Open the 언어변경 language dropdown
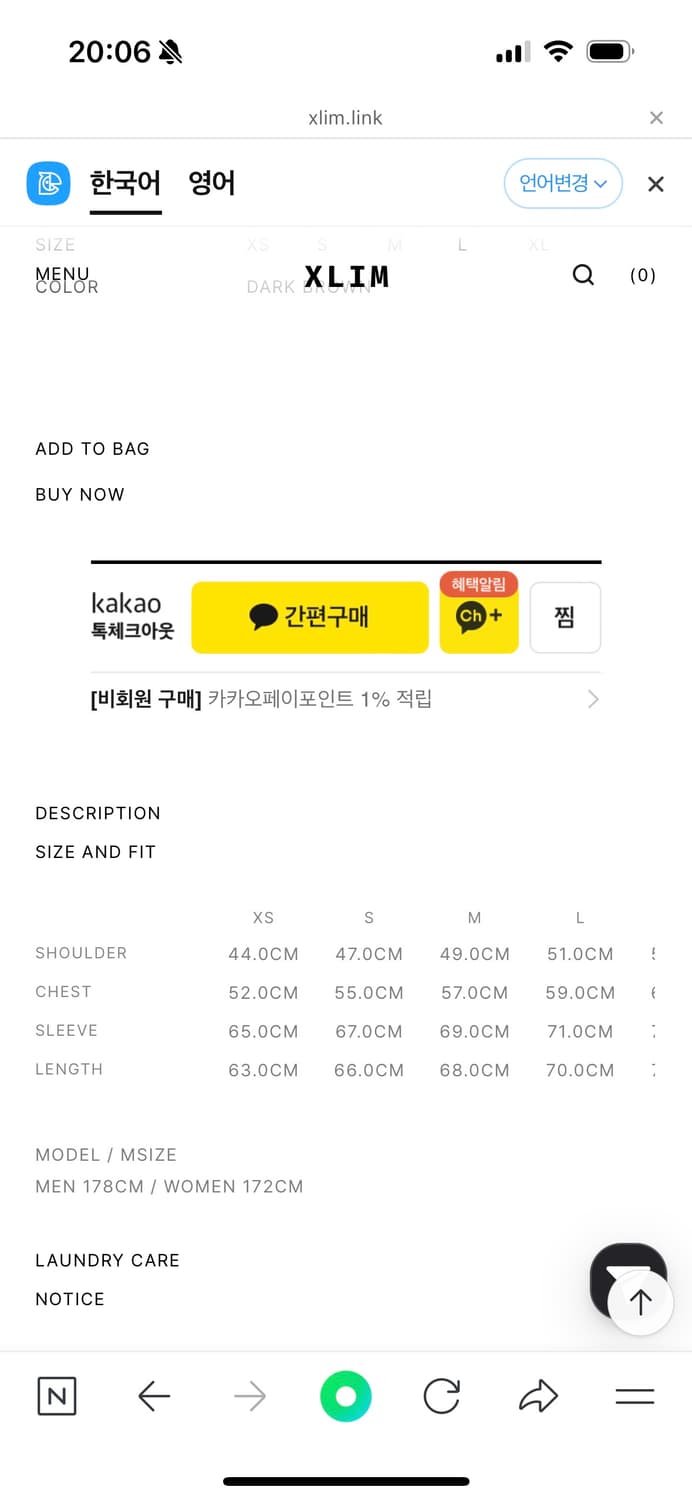The width and height of the screenshot is (692, 1500). point(563,184)
